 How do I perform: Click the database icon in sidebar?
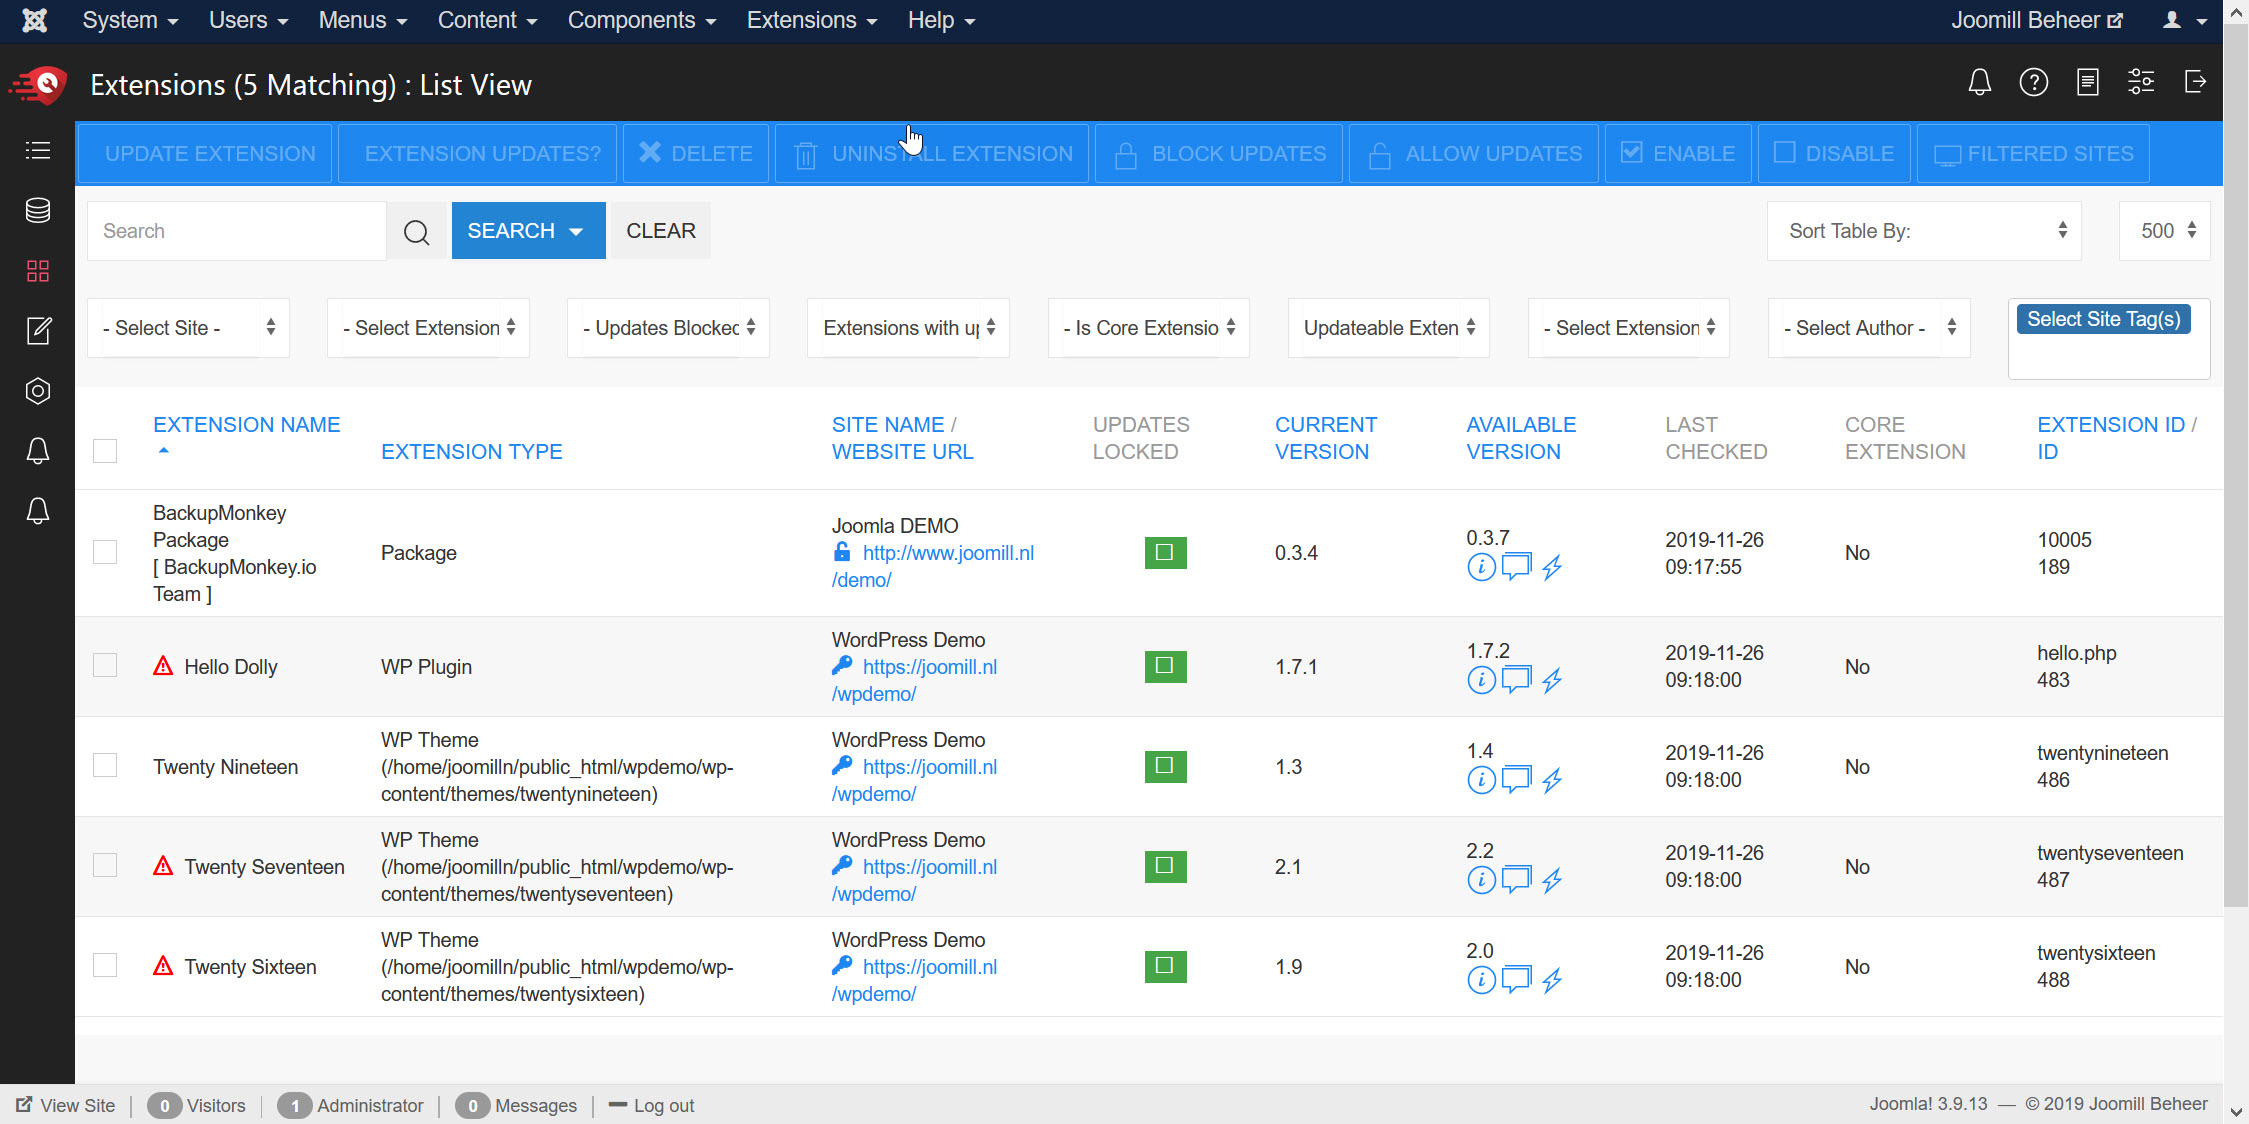click(37, 210)
